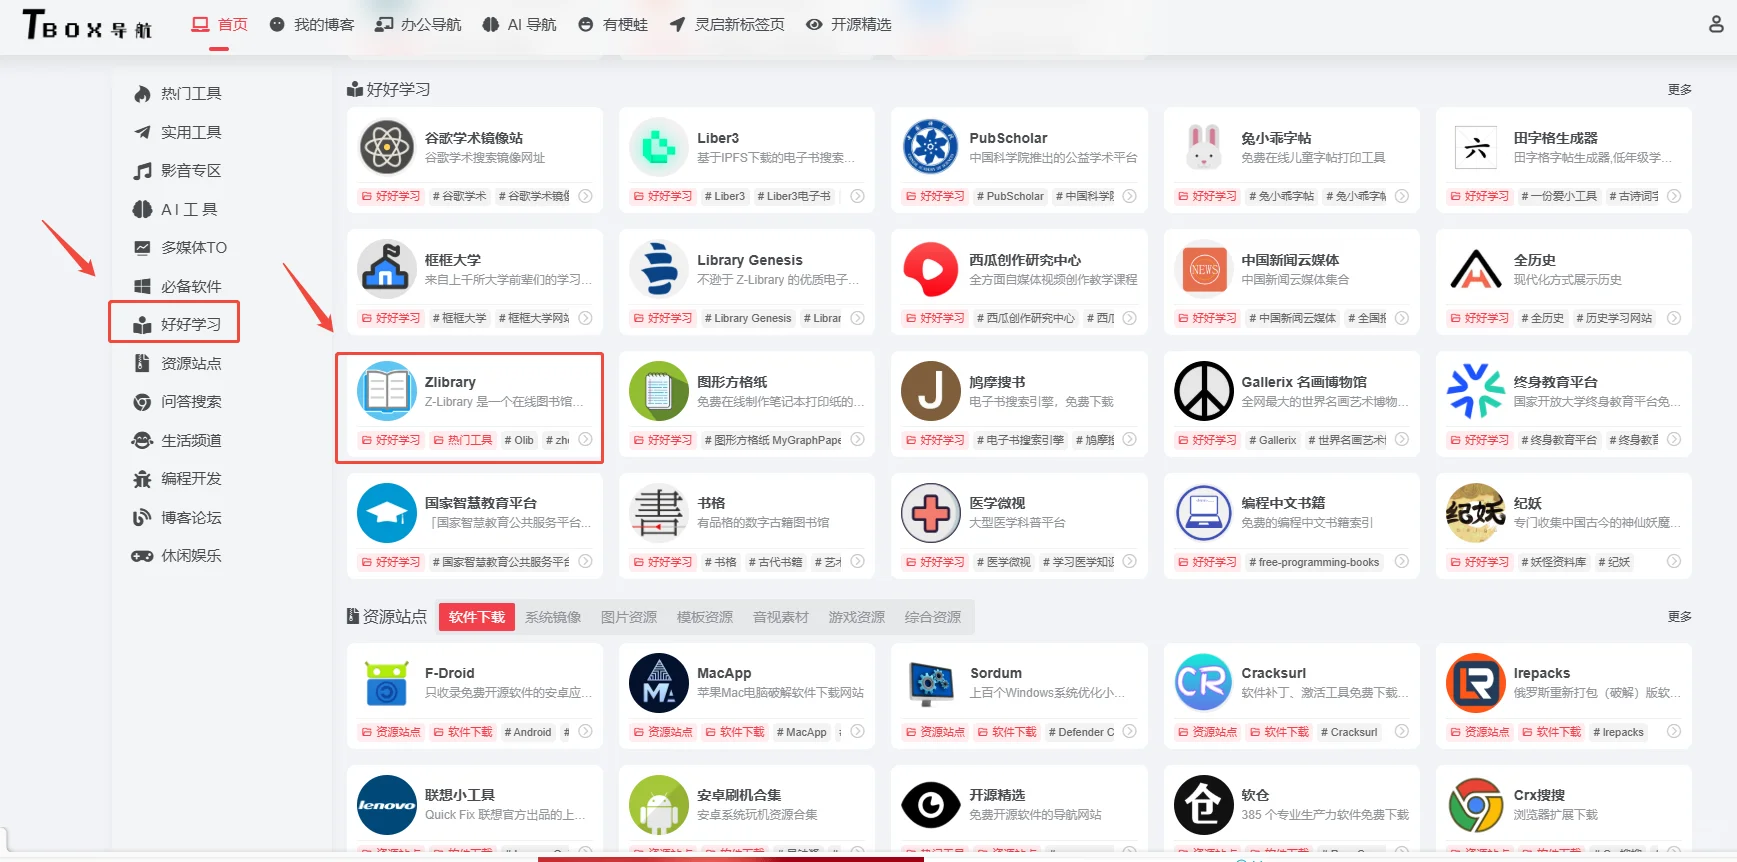Click the arrow on Zlibrary card
Viewport: 1737px width, 862px height.
click(585, 440)
